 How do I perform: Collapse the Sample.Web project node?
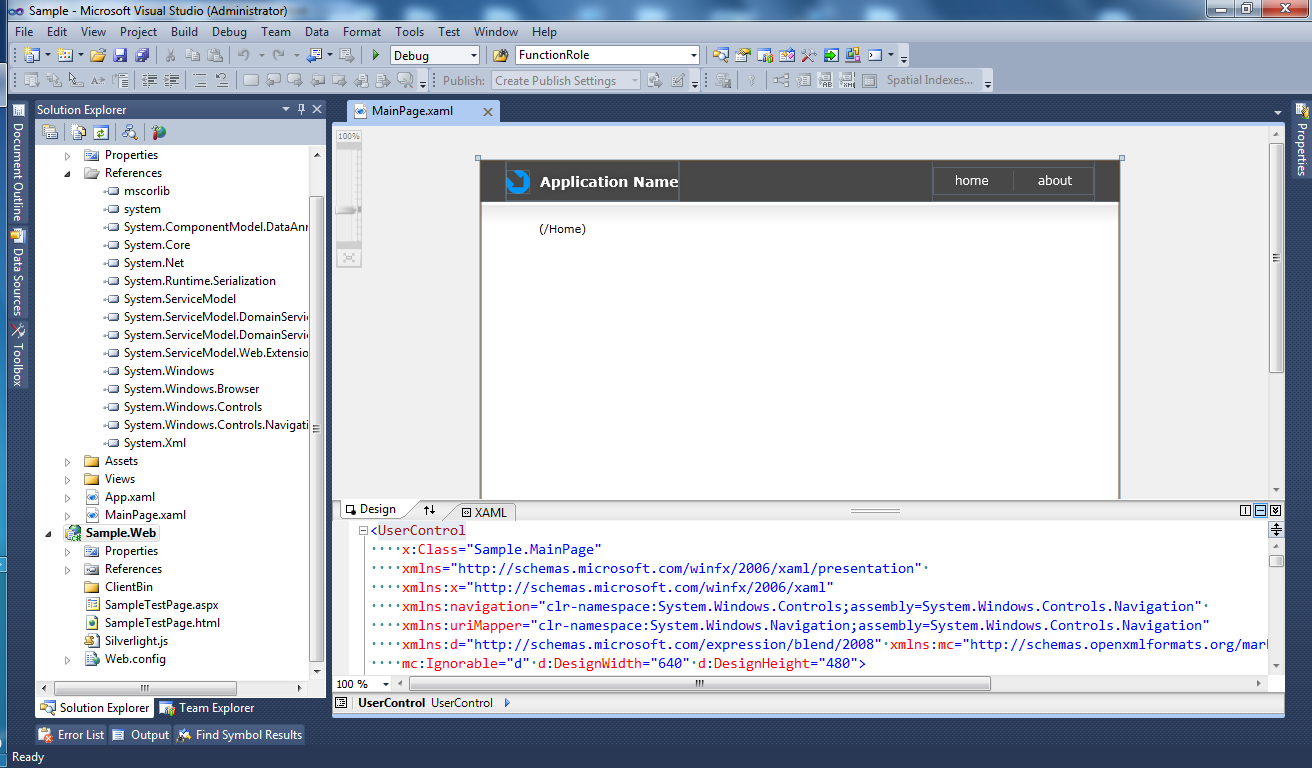click(49, 533)
